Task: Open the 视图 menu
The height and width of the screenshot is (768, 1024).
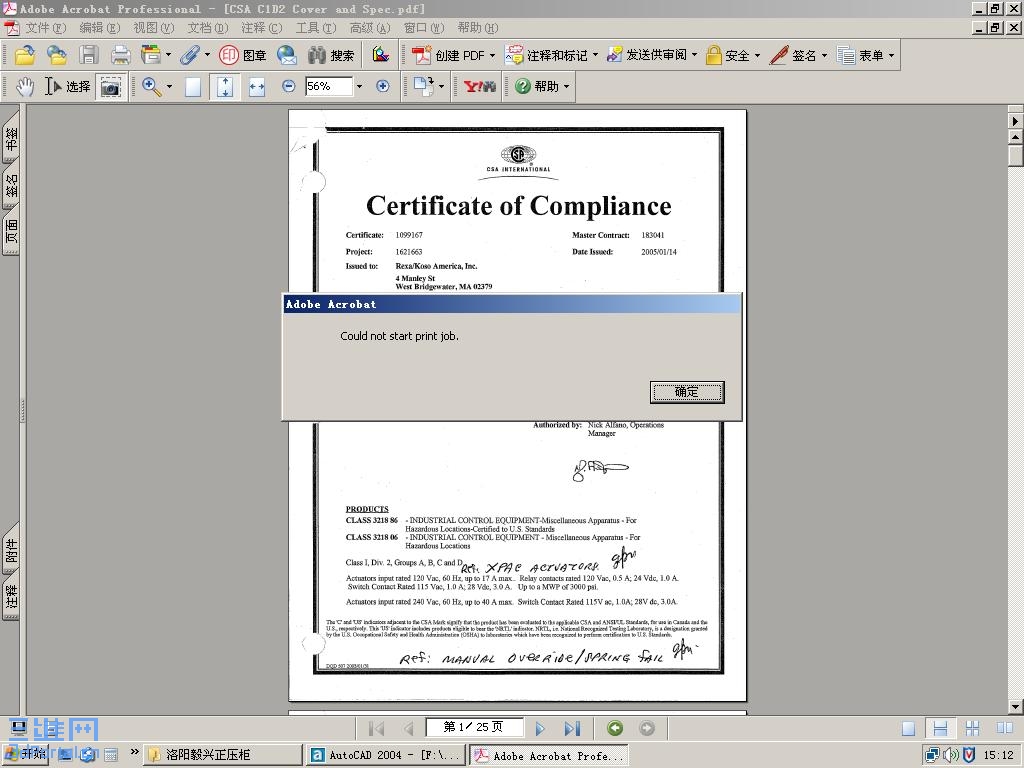Action: pos(154,27)
